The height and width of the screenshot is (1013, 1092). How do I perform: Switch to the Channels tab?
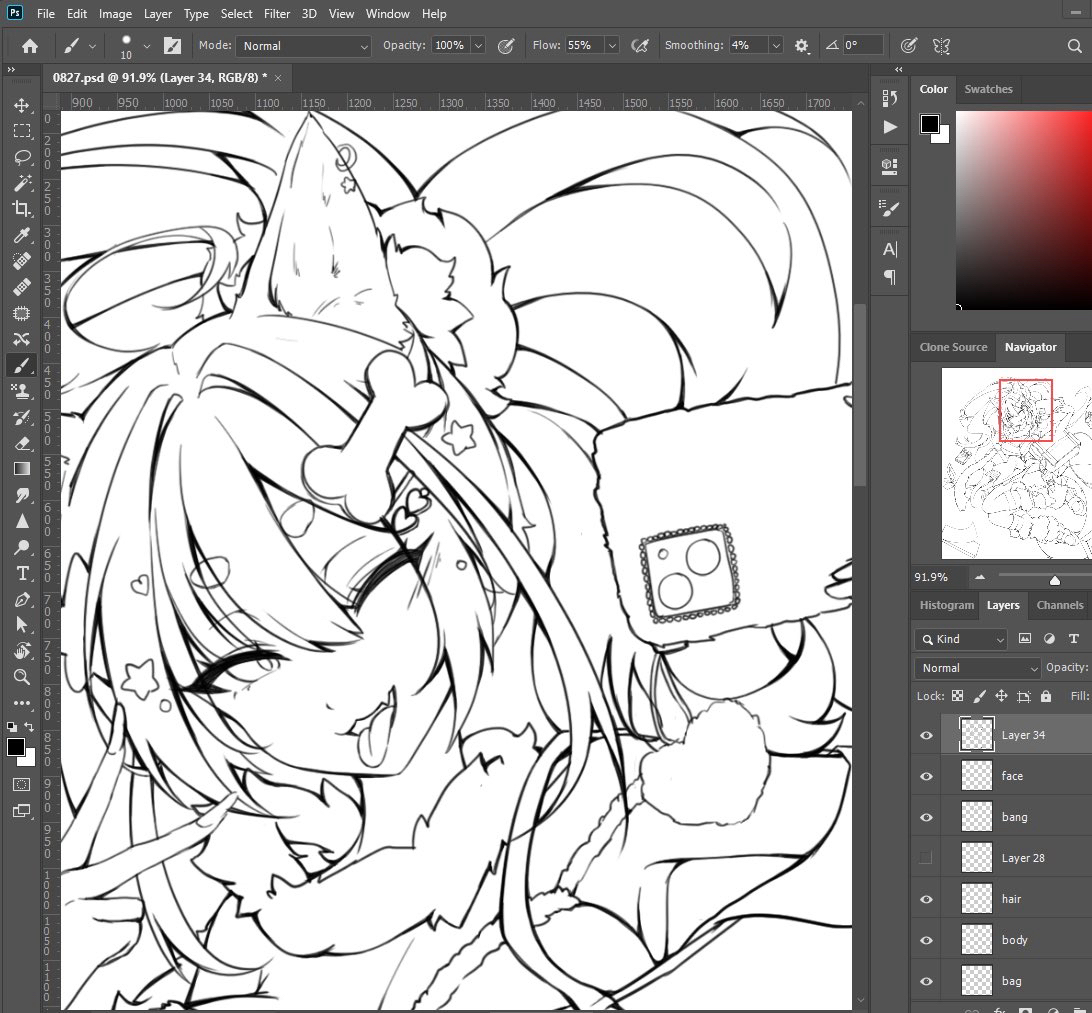coord(1059,605)
